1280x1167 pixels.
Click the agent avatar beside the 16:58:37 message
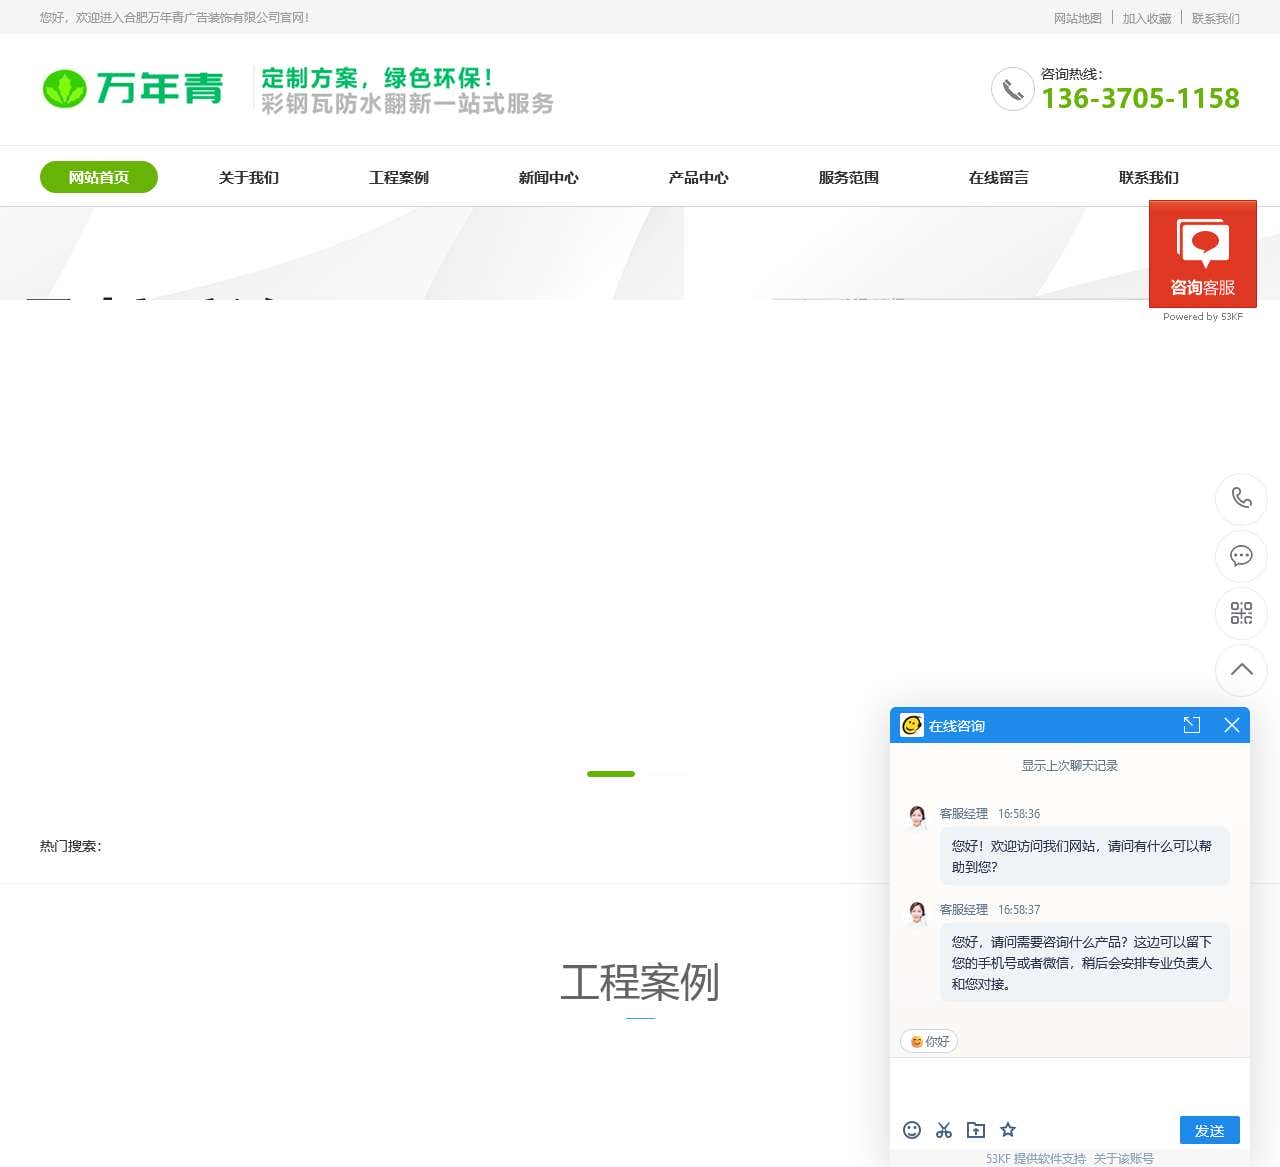(917, 914)
